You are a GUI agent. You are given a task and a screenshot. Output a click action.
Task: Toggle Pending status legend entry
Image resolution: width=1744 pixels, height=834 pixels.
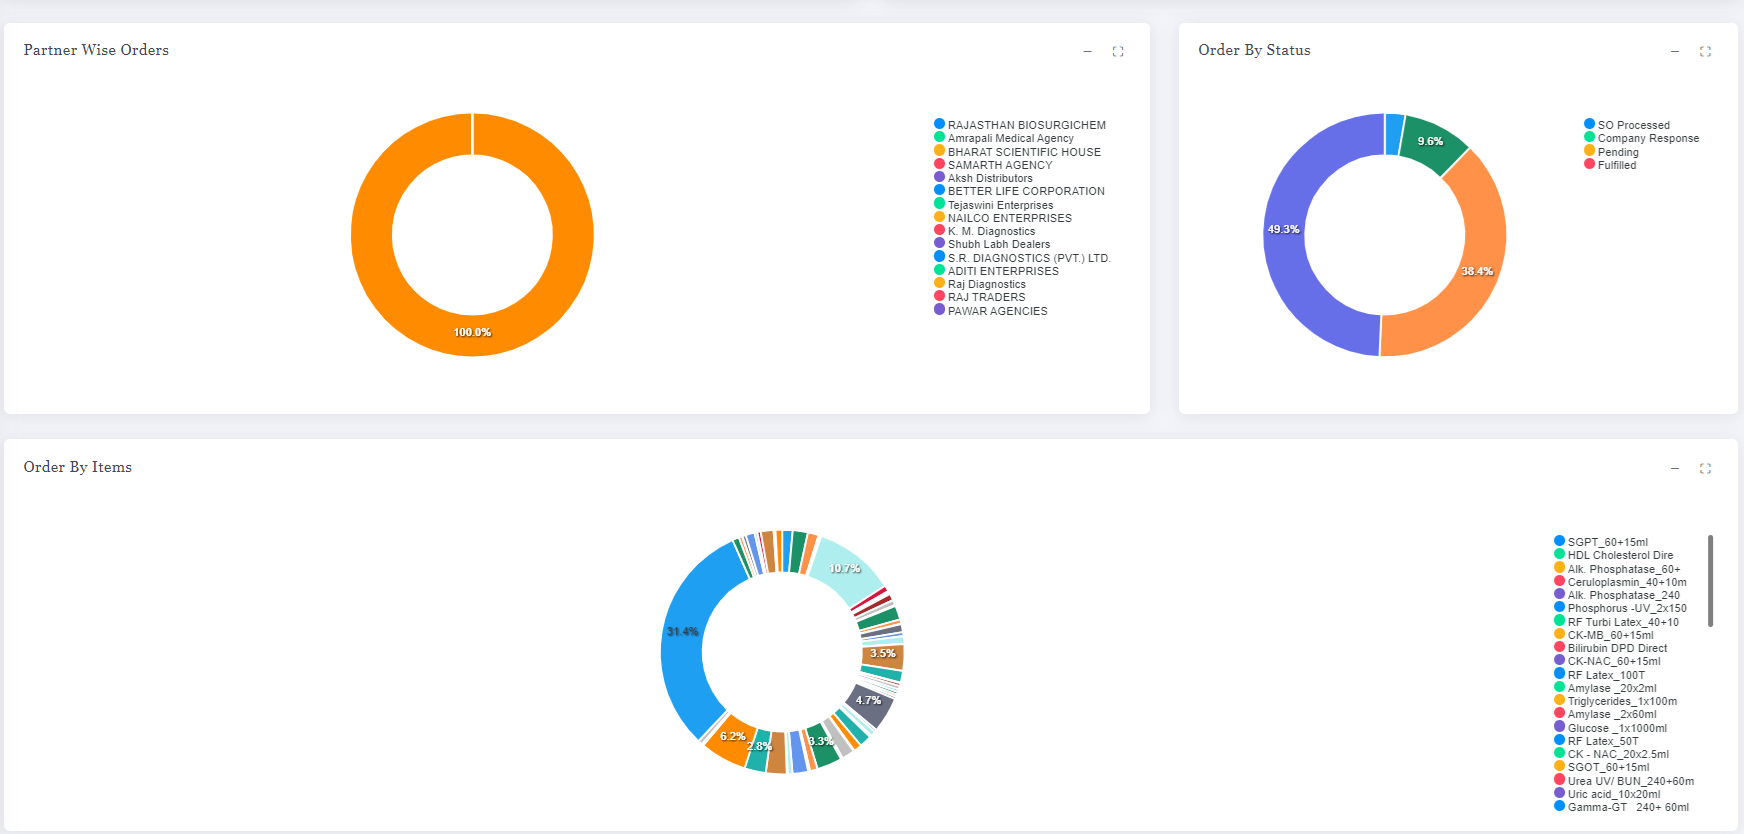(x=1611, y=152)
